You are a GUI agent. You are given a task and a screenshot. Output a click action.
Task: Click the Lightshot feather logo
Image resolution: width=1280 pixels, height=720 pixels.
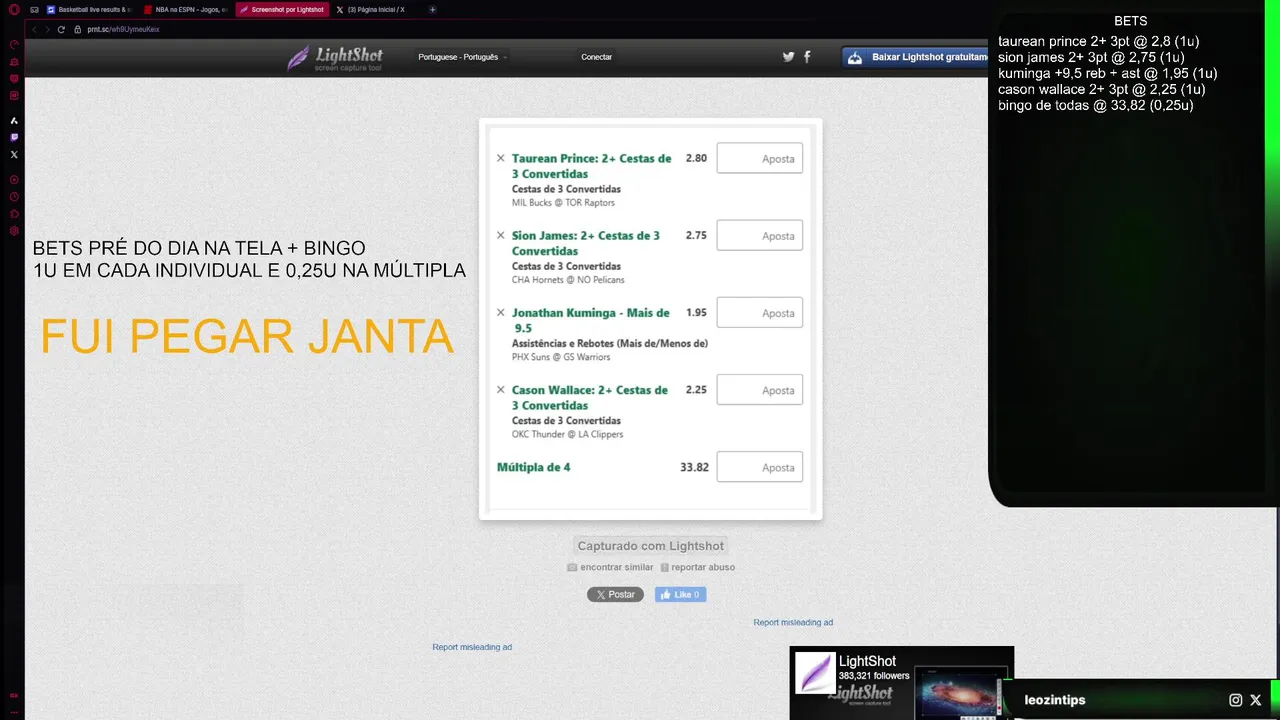pos(334,58)
